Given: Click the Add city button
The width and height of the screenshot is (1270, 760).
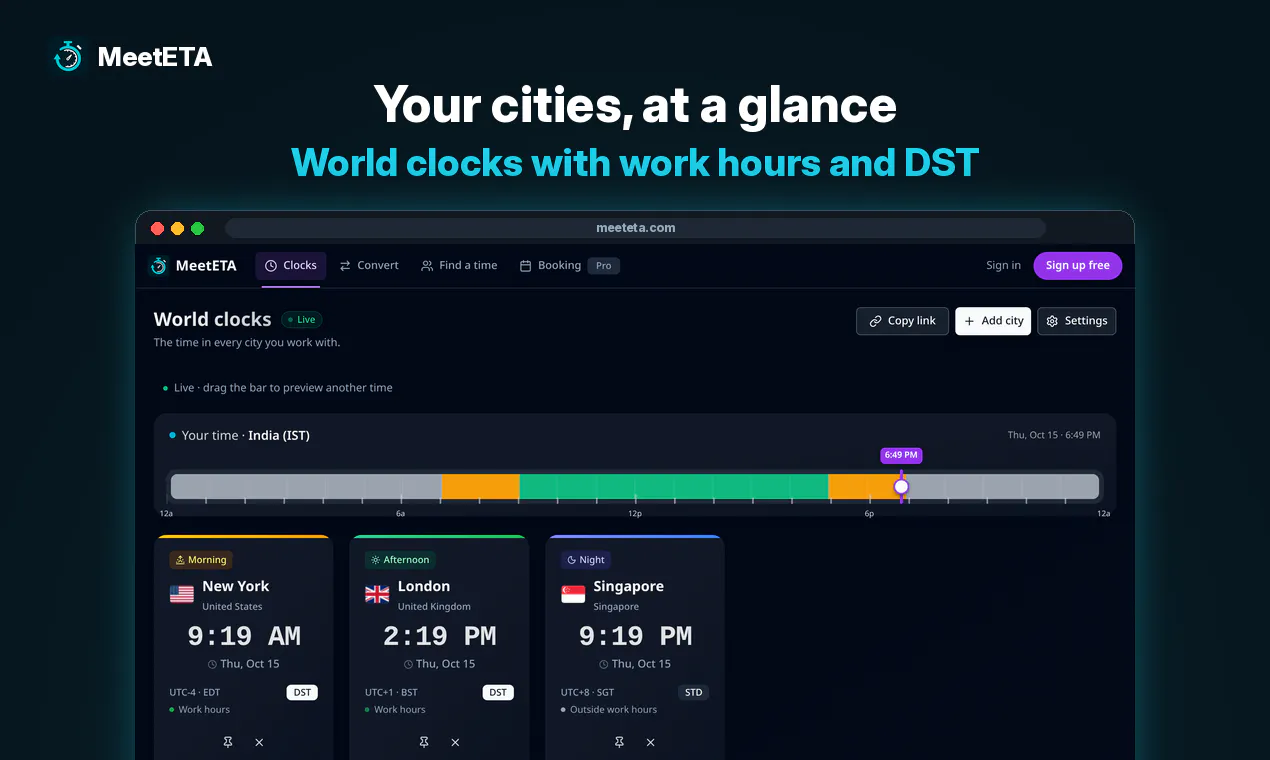Looking at the screenshot, I should click(993, 321).
